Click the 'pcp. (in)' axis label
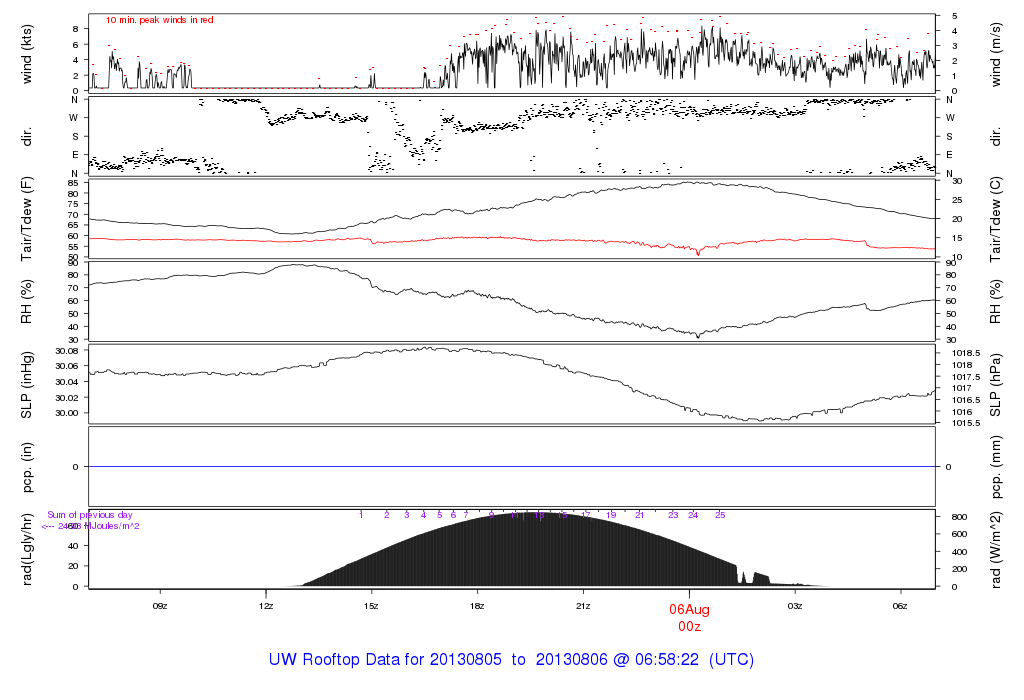The width and height of the screenshot is (1024, 700). 27,467
